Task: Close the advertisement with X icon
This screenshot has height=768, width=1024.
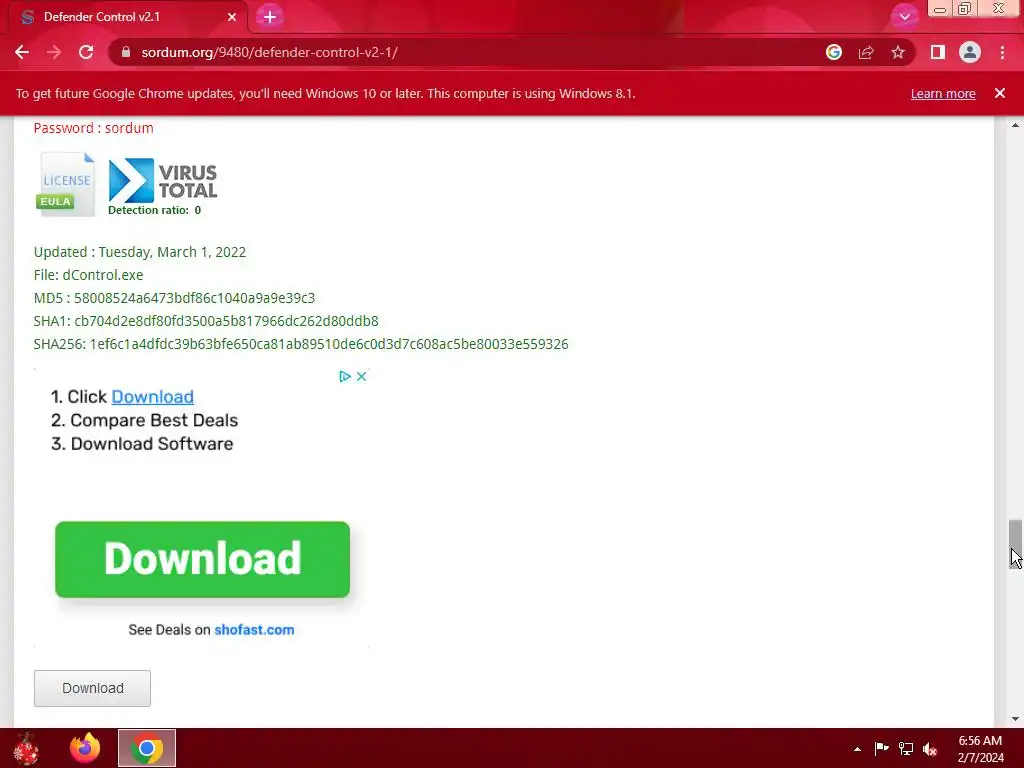Action: (361, 376)
